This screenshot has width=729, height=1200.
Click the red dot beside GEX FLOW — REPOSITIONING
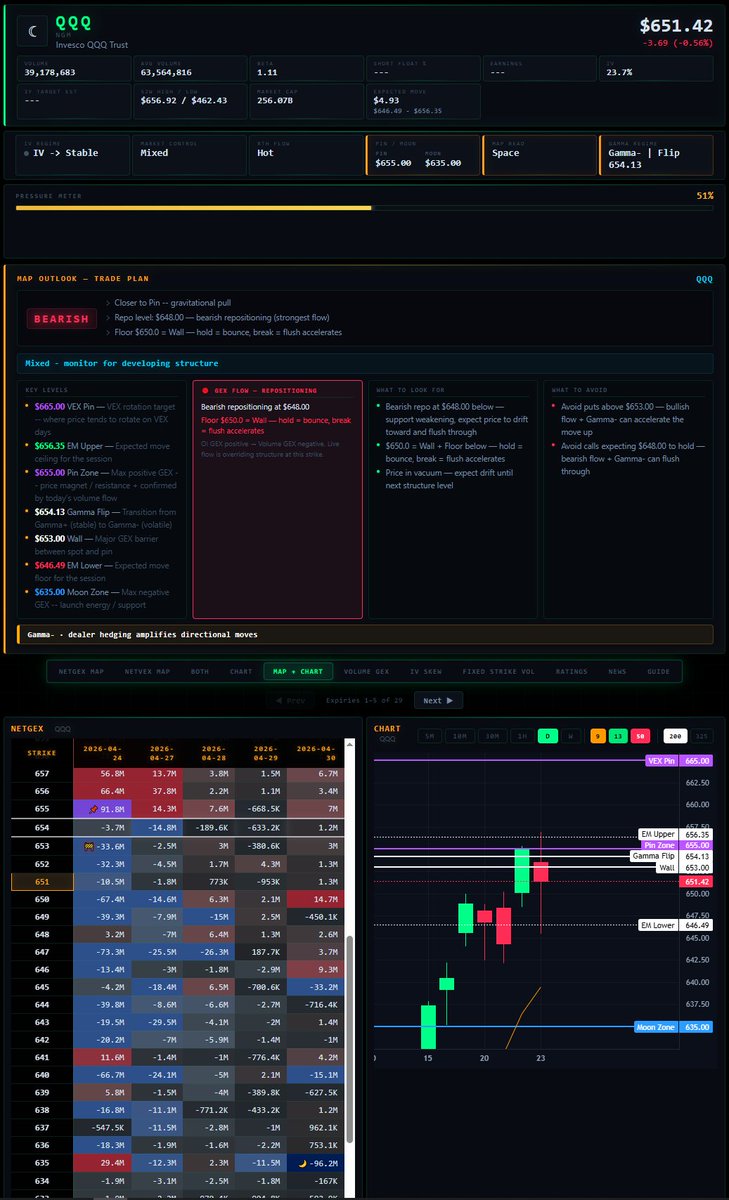tap(205, 390)
